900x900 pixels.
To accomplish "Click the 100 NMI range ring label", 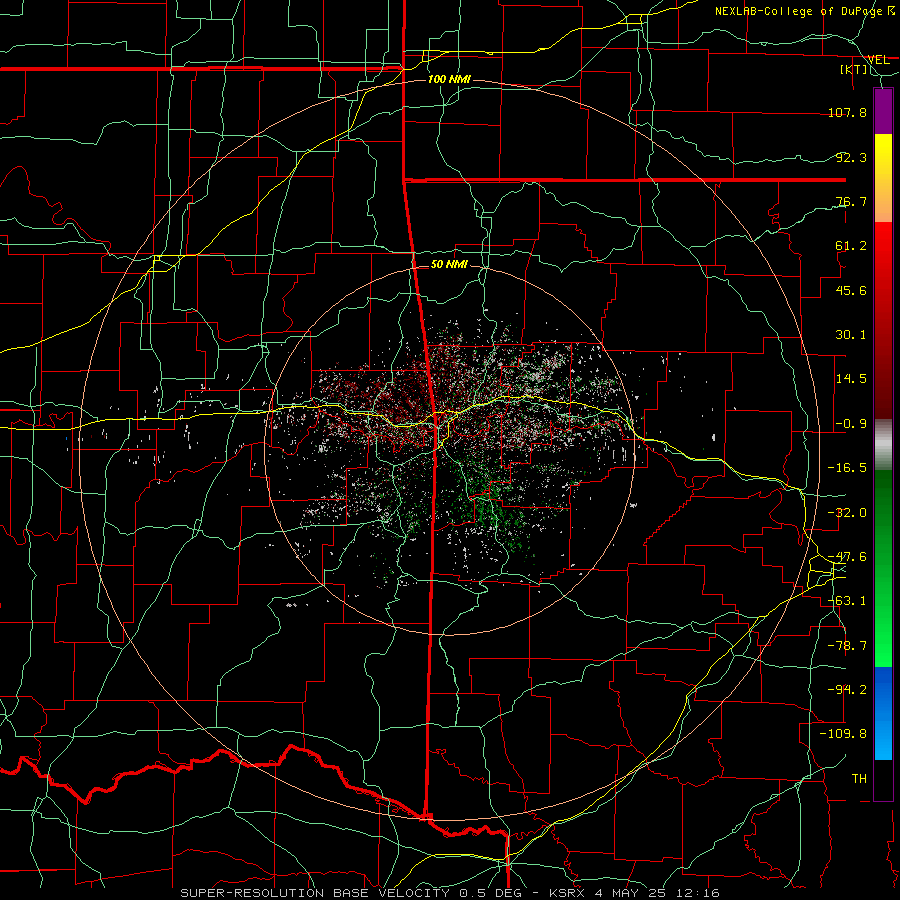I will (x=449, y=79).
